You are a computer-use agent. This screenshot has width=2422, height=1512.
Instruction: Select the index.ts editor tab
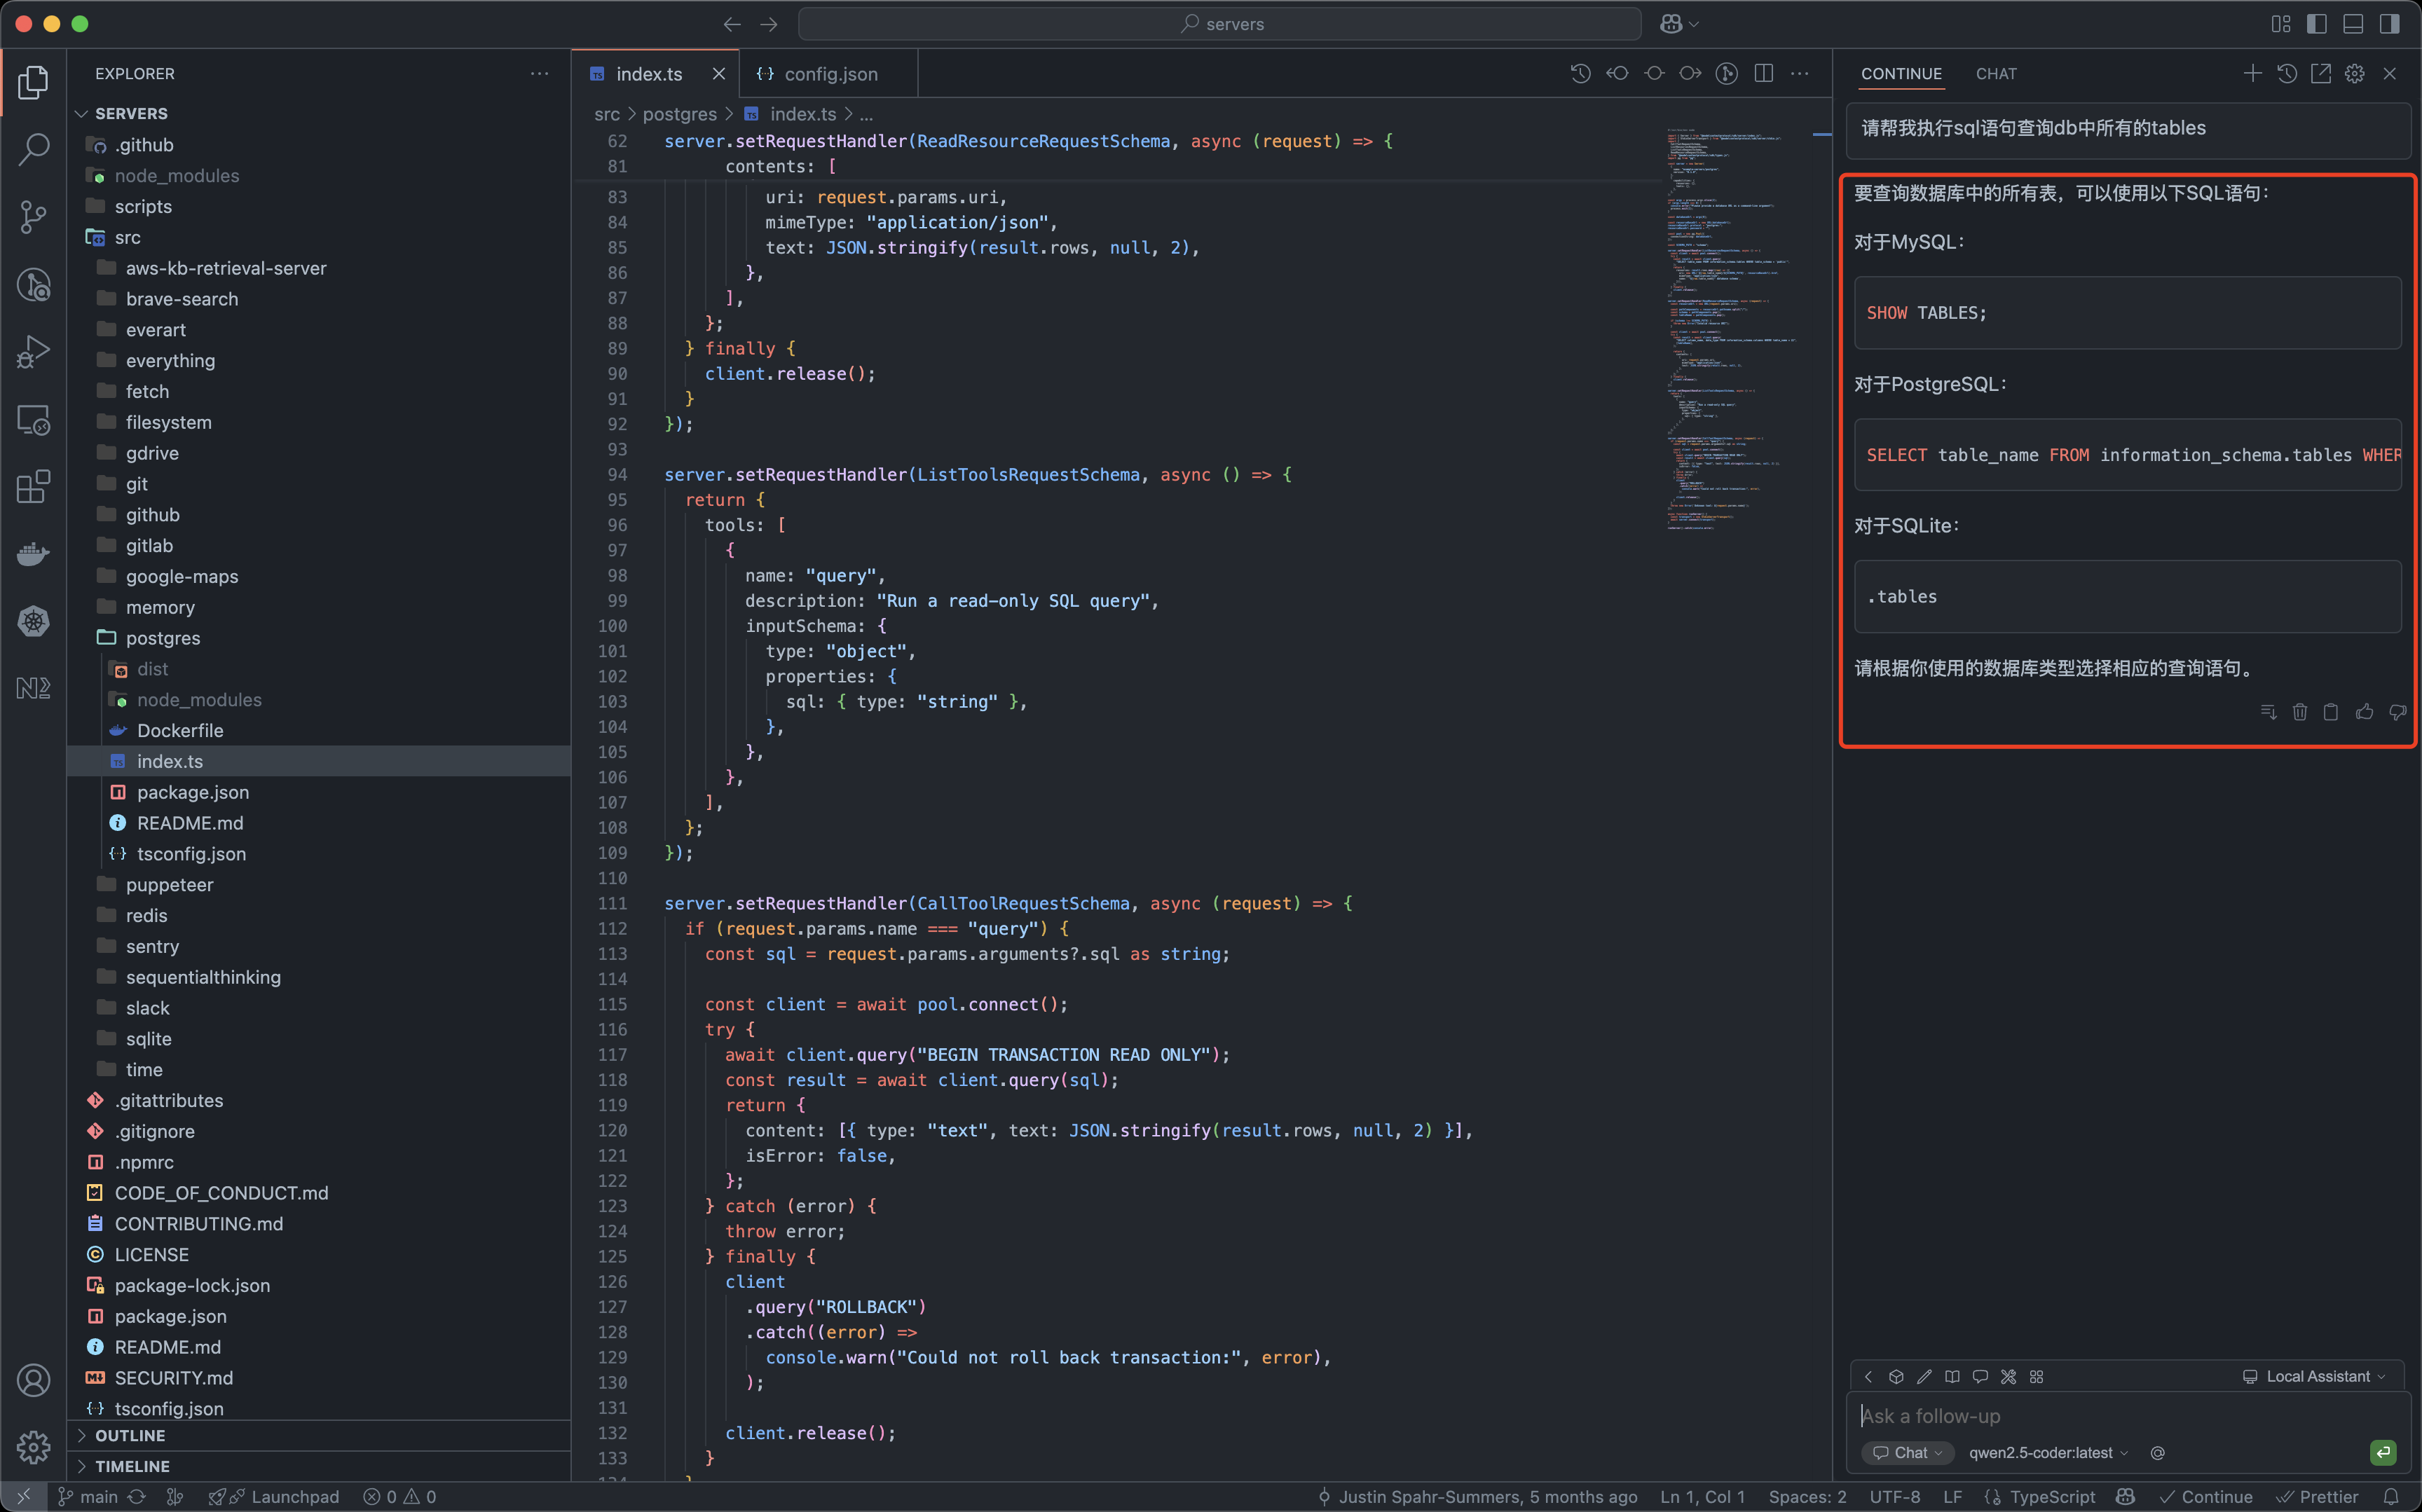point(649,73)
